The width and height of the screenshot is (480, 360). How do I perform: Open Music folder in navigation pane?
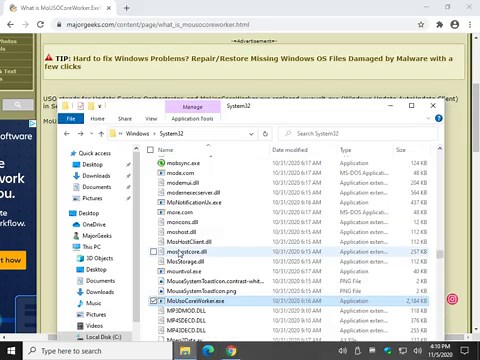click(x=93, y=303)
